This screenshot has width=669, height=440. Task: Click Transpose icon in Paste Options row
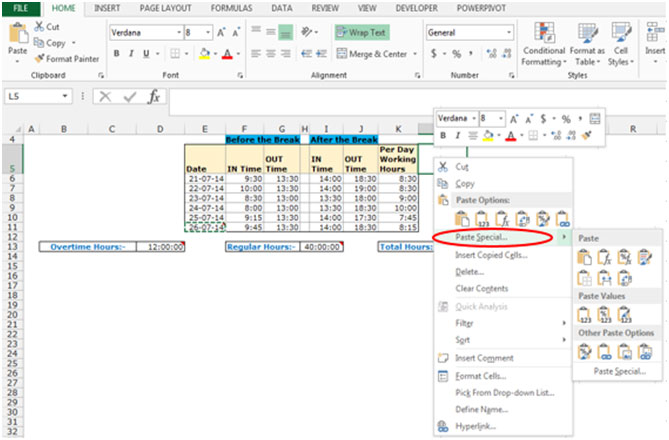522,219
